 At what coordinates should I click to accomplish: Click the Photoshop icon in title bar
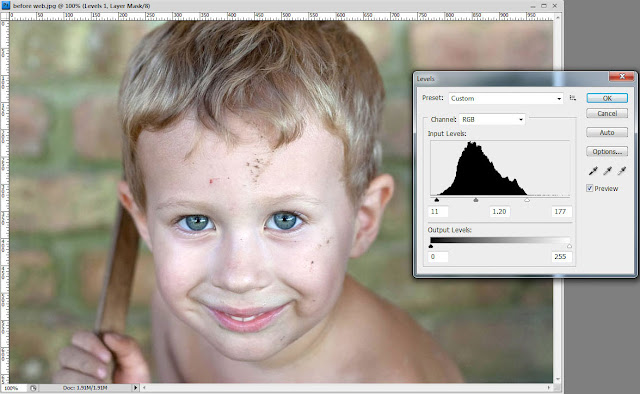click(x=5, y=6)
